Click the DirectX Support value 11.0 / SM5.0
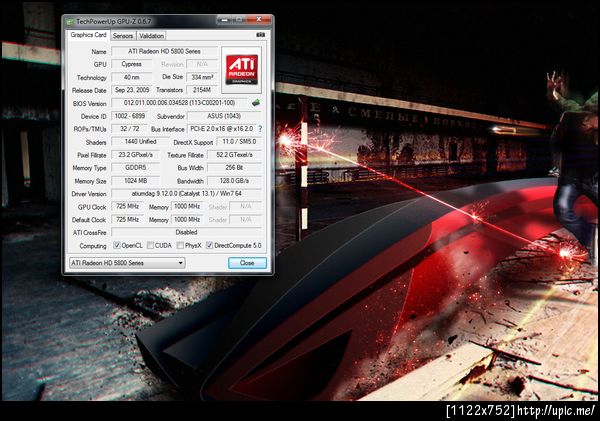 [239, 142]
